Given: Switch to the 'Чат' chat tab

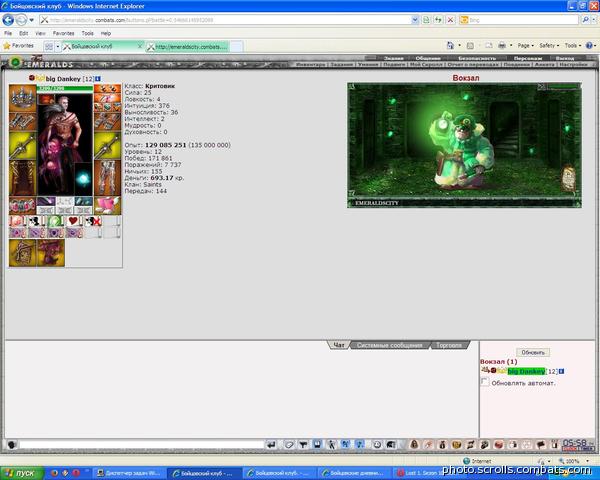Looking at the screenshot, I should click(x=339, y=345).
